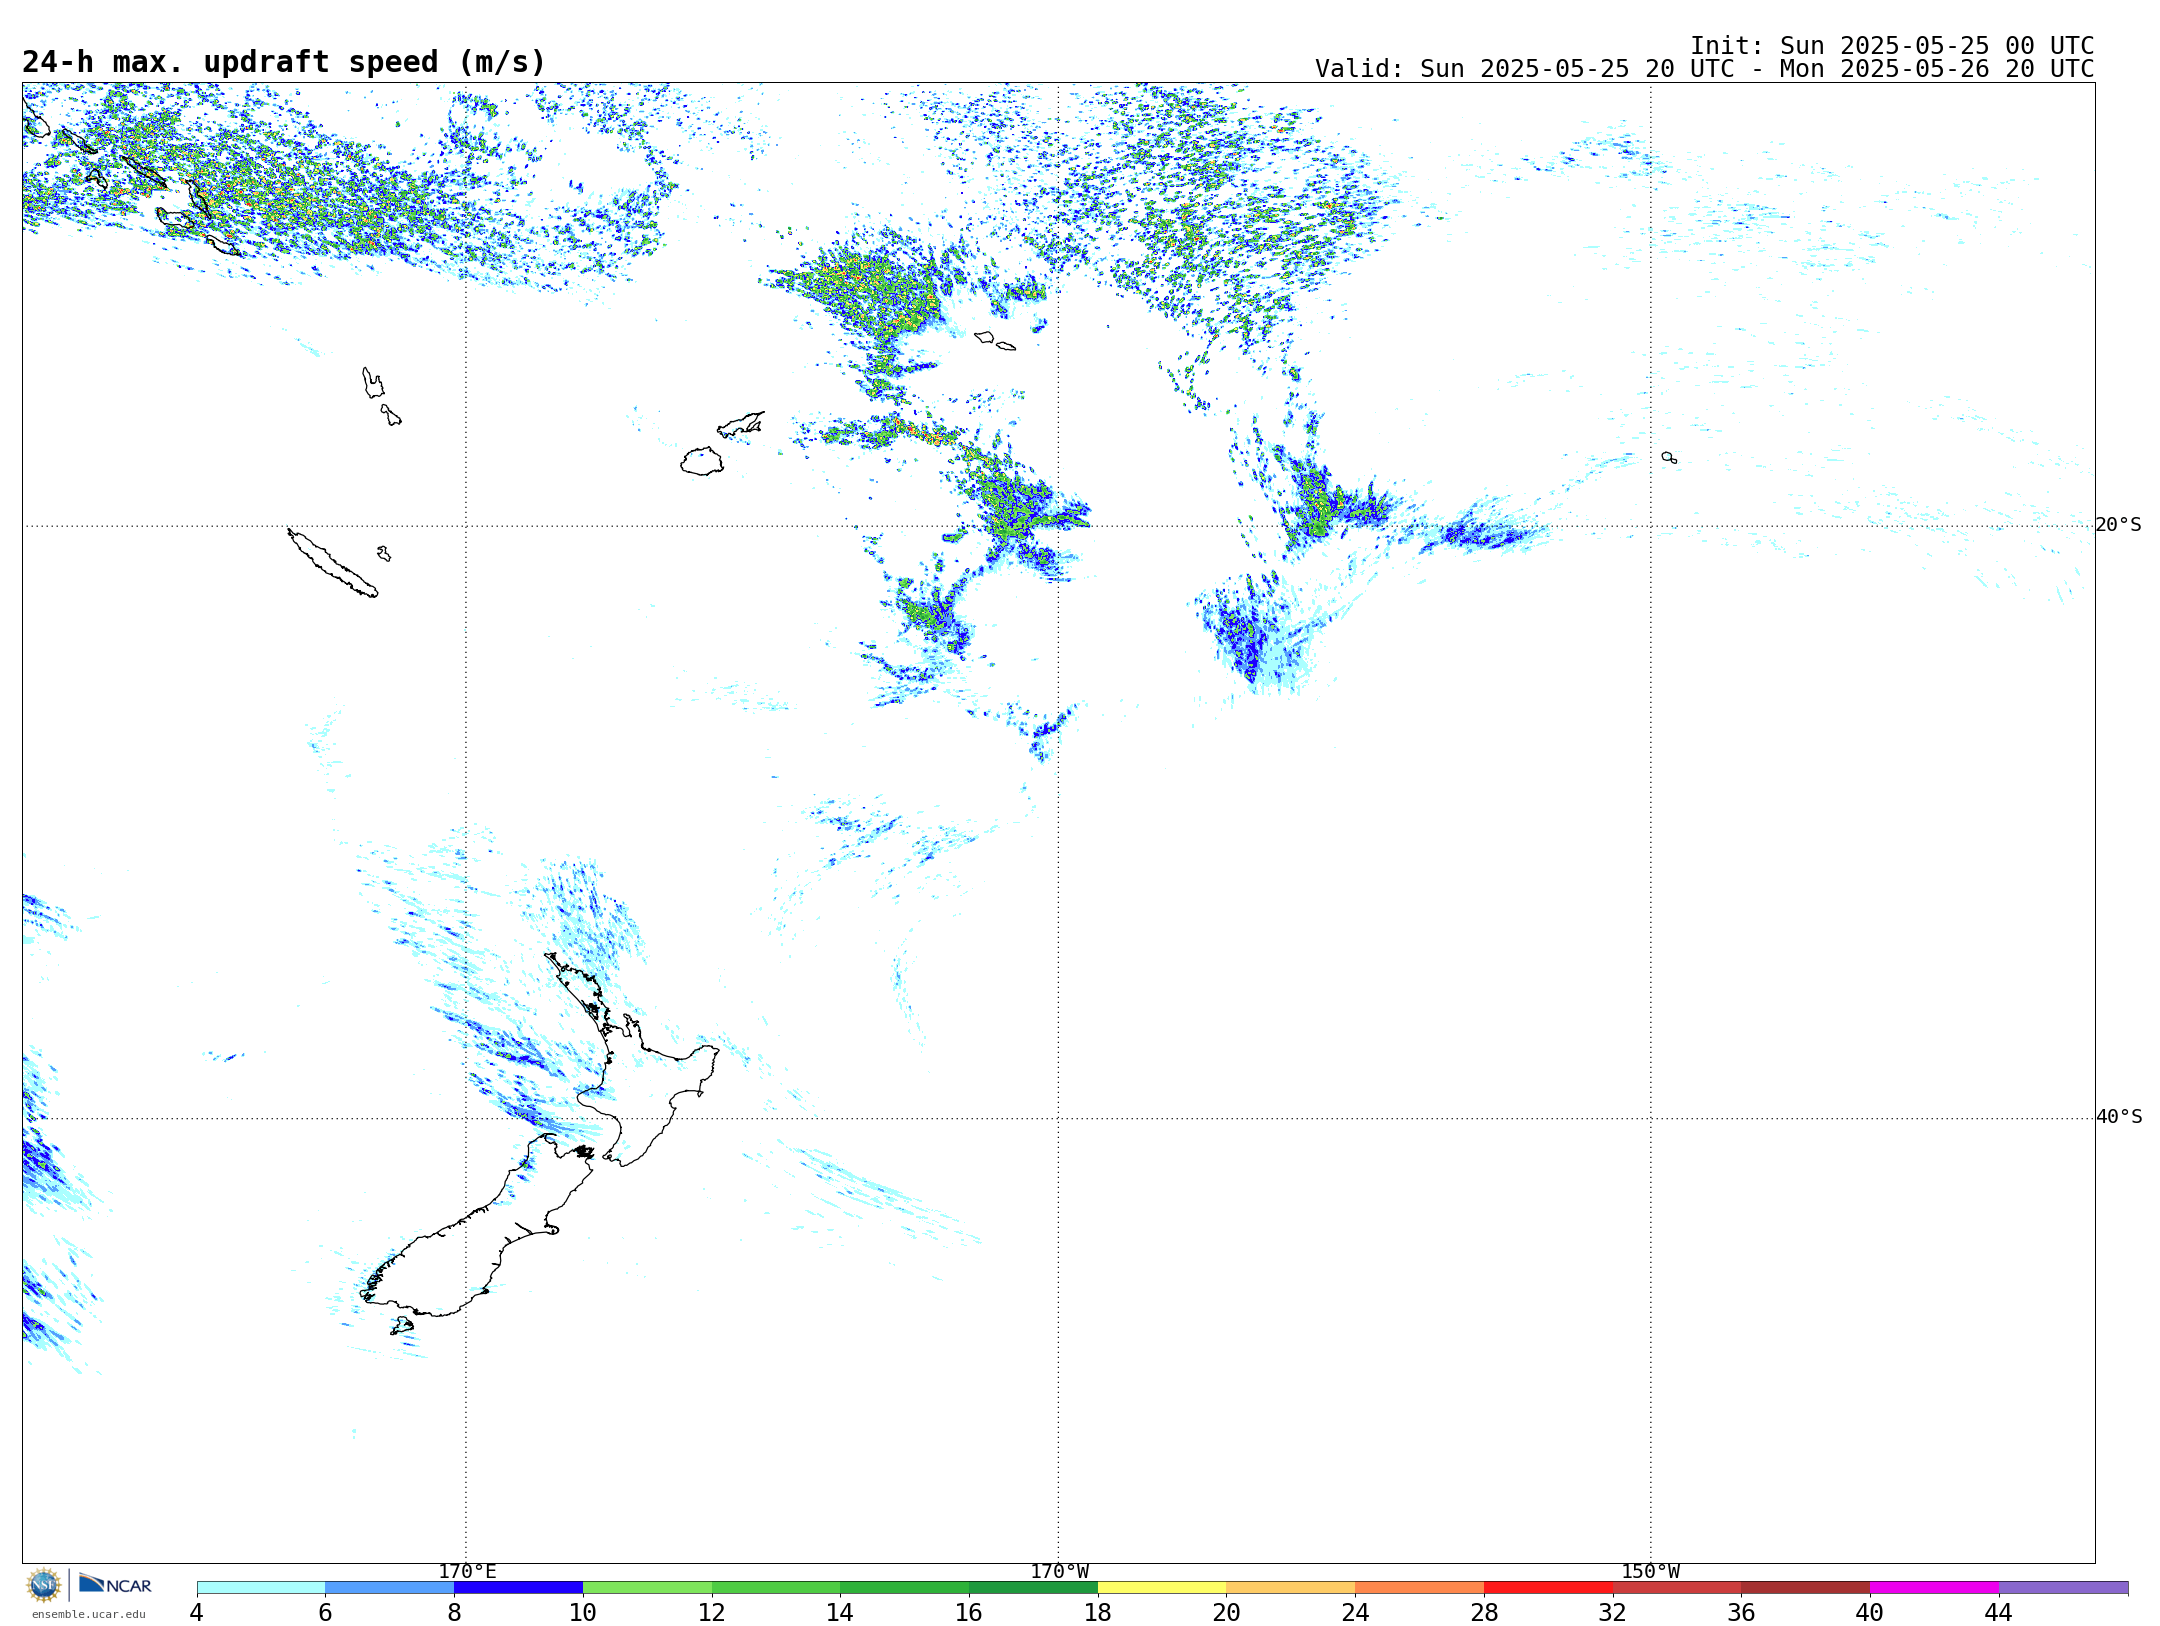This screenshot has width=2160, height=1626.
Task: Click the NSF logo icon
Action: [x=44, y=1585]
